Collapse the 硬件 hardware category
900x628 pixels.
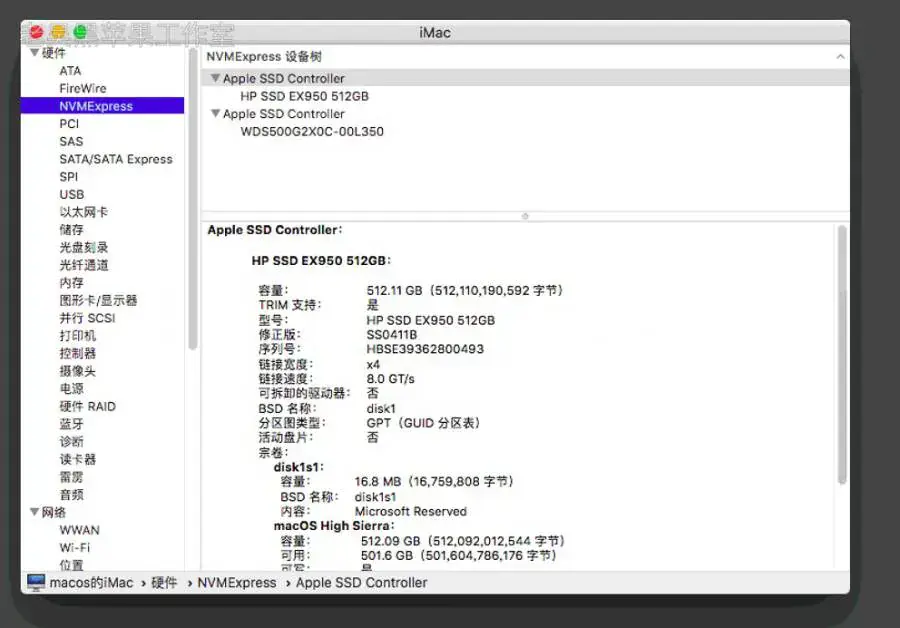pyautogui.click(x=34, y=53)
